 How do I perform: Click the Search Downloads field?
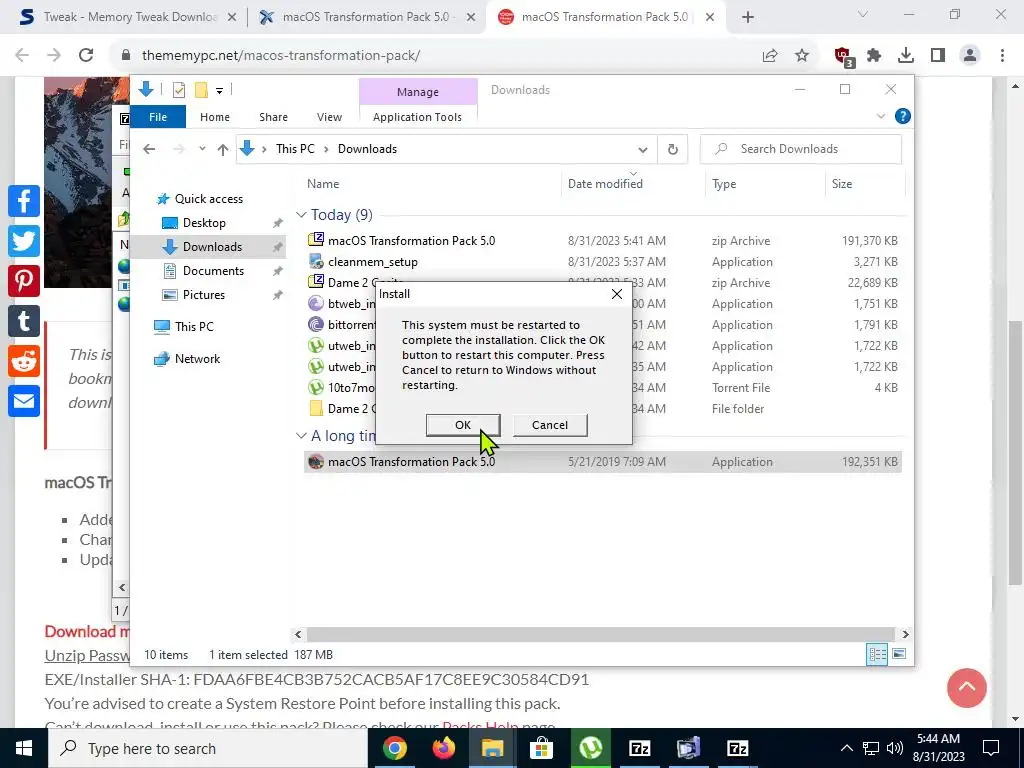click(801, 149)
